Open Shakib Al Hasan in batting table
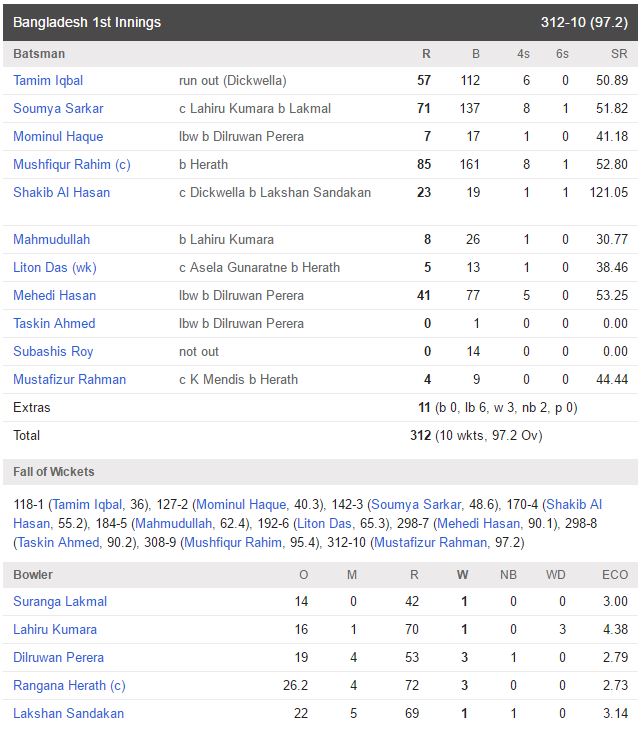This screenshot has width=644, height=730. 61,192
